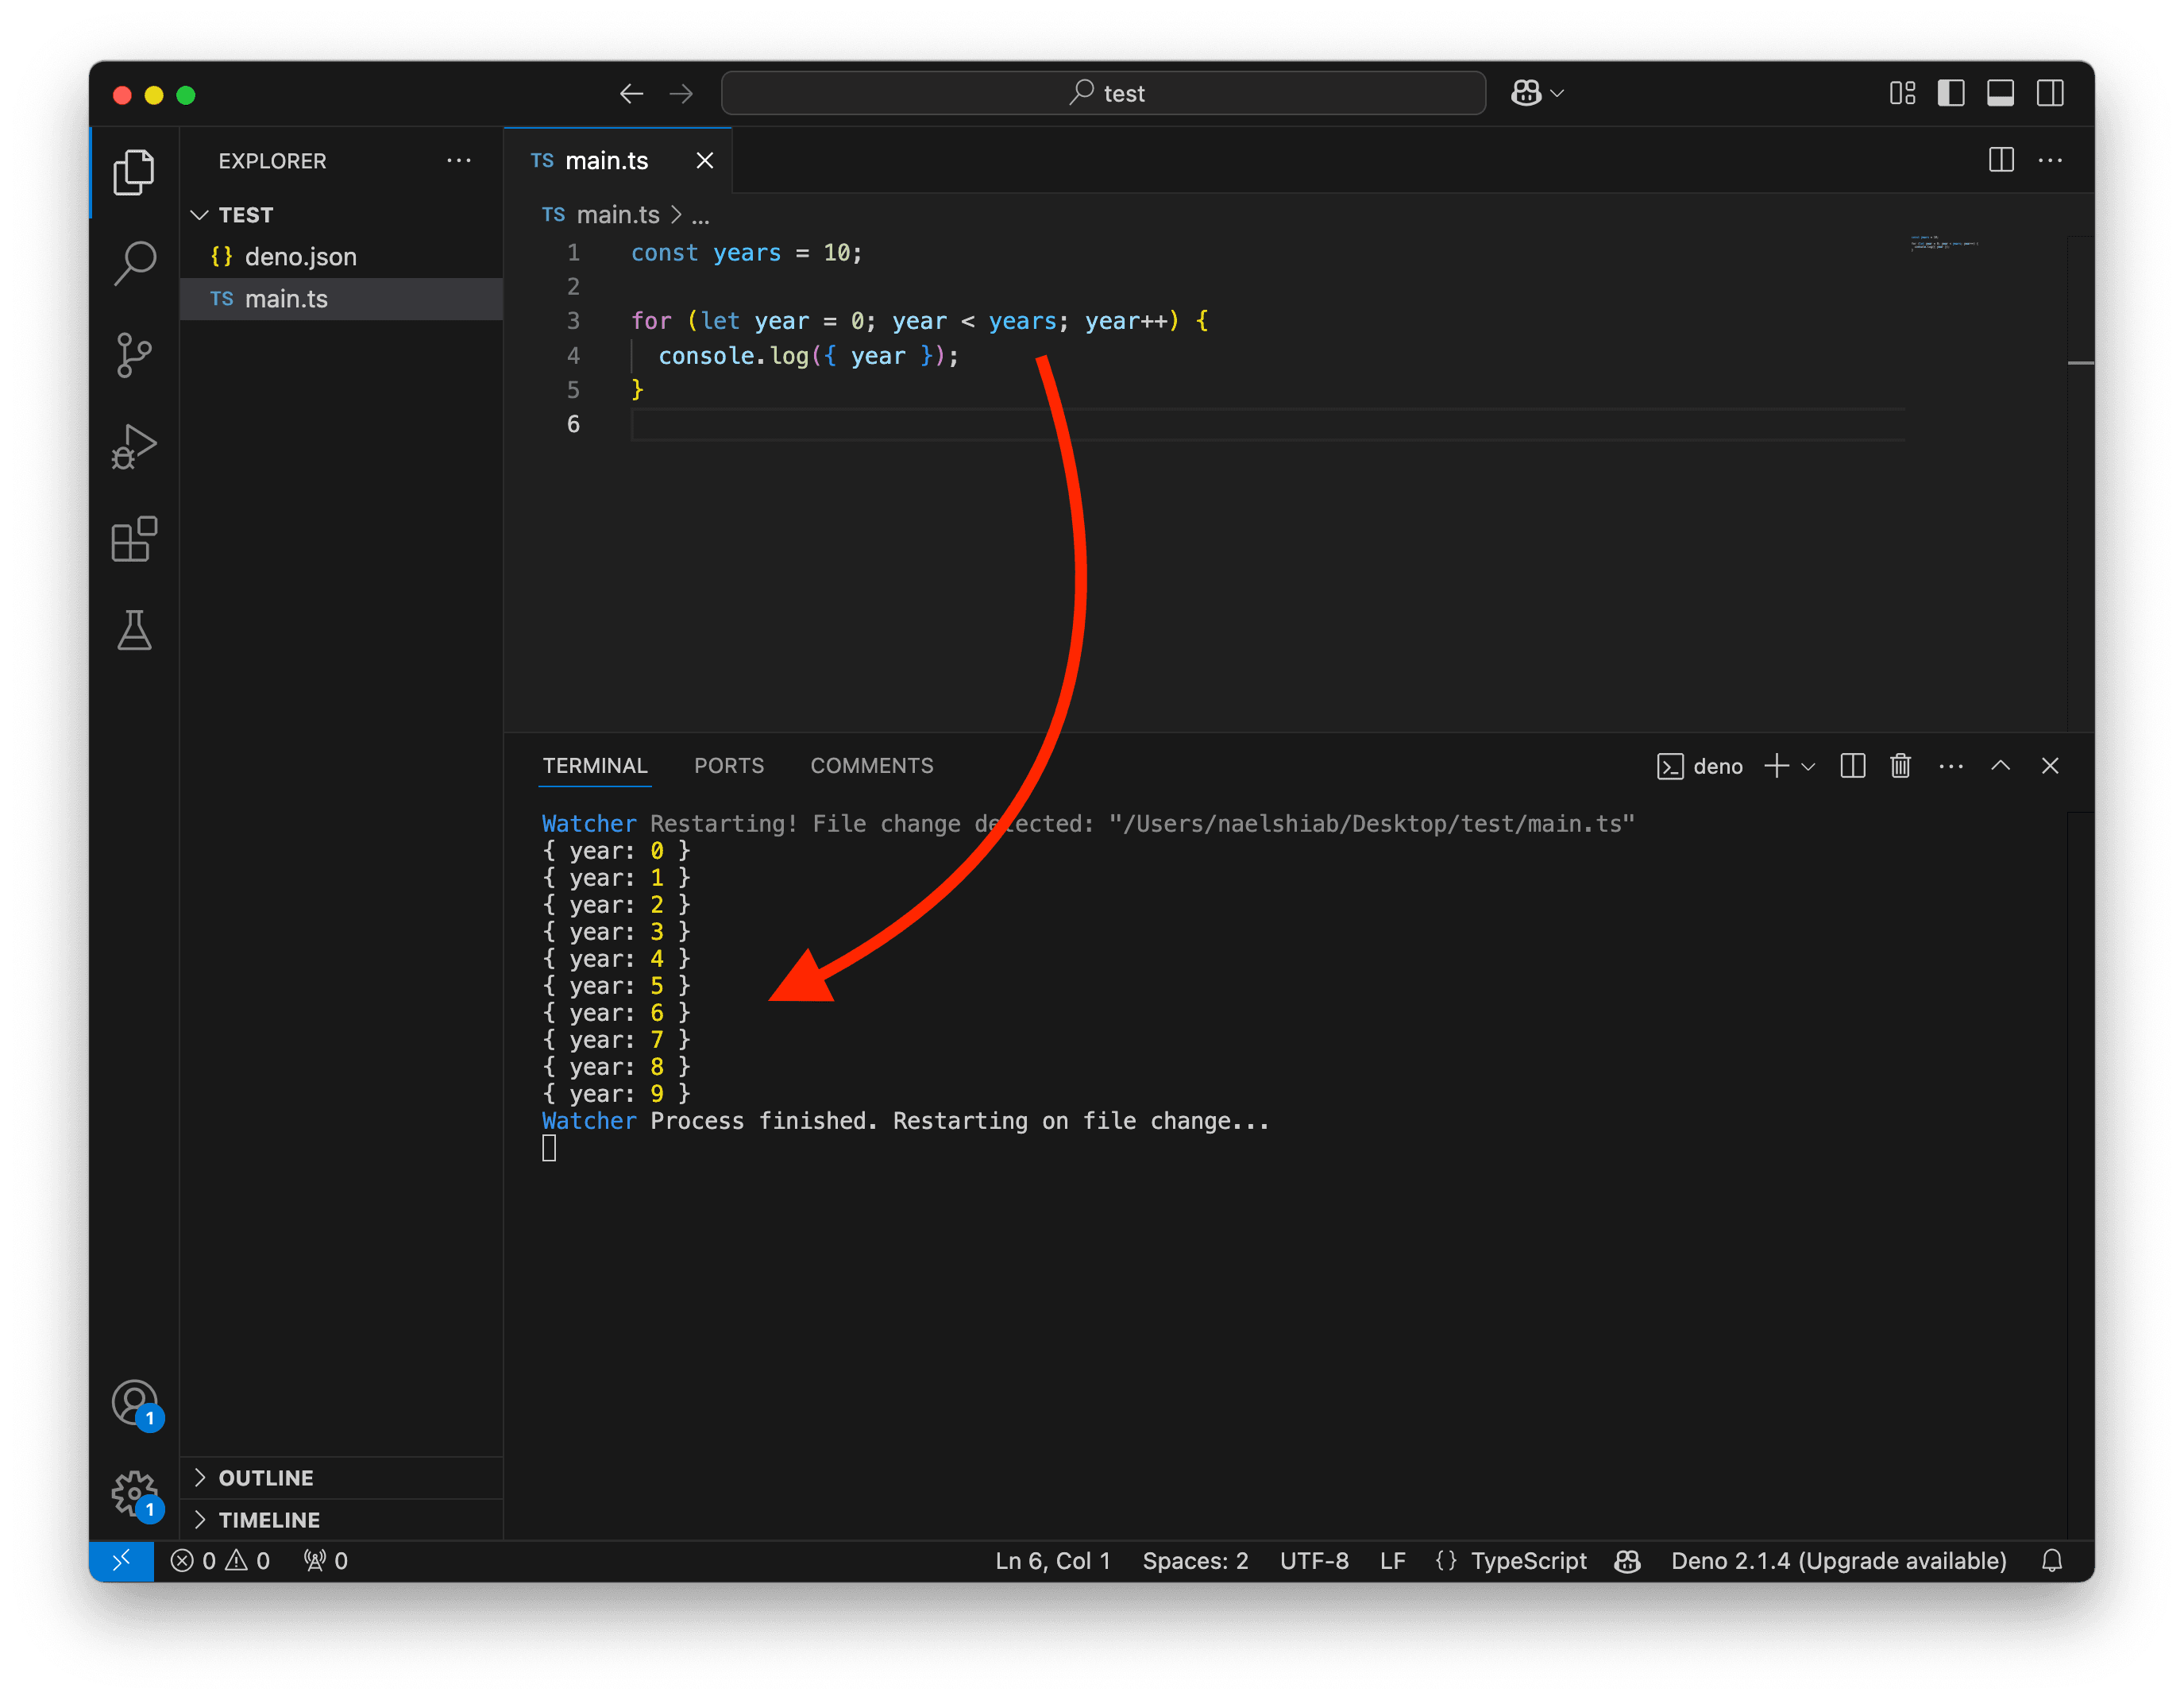Click terminal output line '{ year: 9 }'
The height and width of the screenshot is (1700, 2184).
tap(616, 1094)
